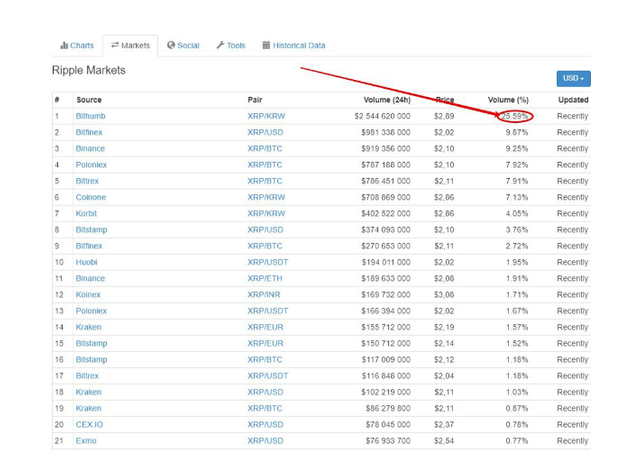
Task: Go to the Historical Data tab
Action: tap(294, 45)
